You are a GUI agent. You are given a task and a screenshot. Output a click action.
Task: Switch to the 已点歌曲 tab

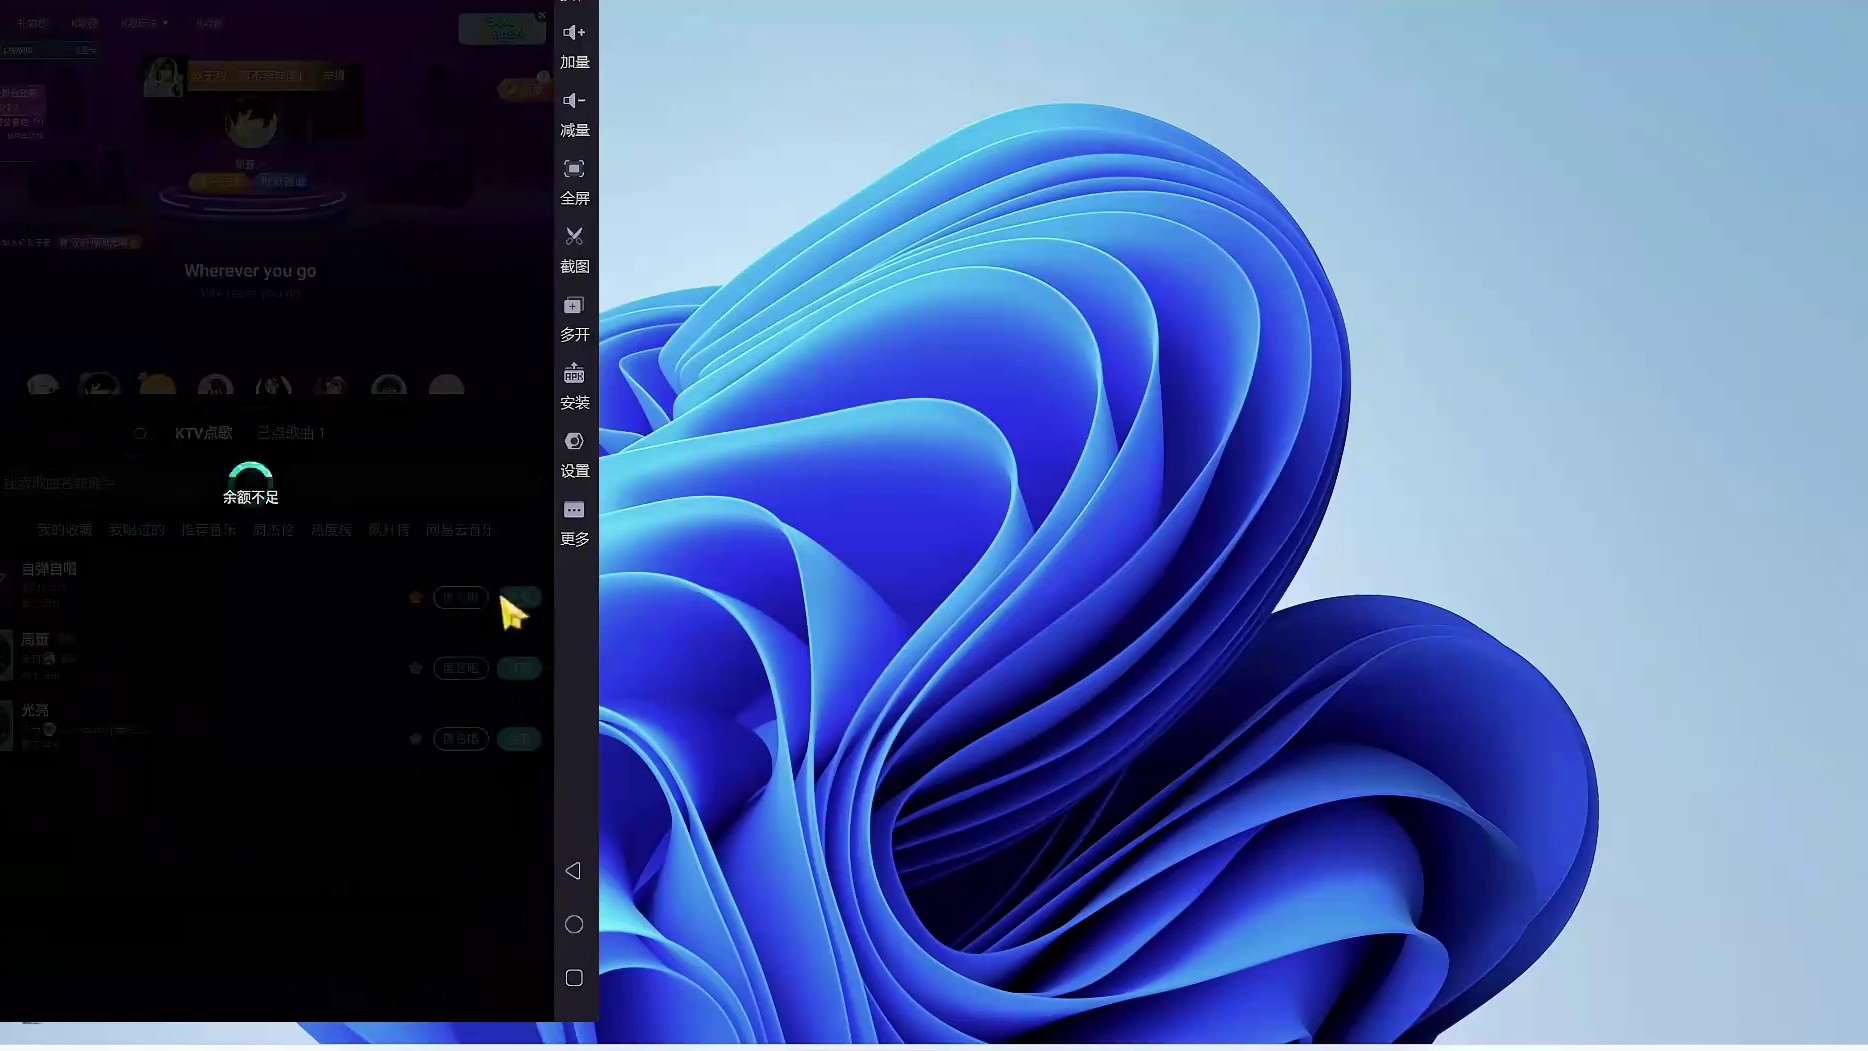click(290, 433)
